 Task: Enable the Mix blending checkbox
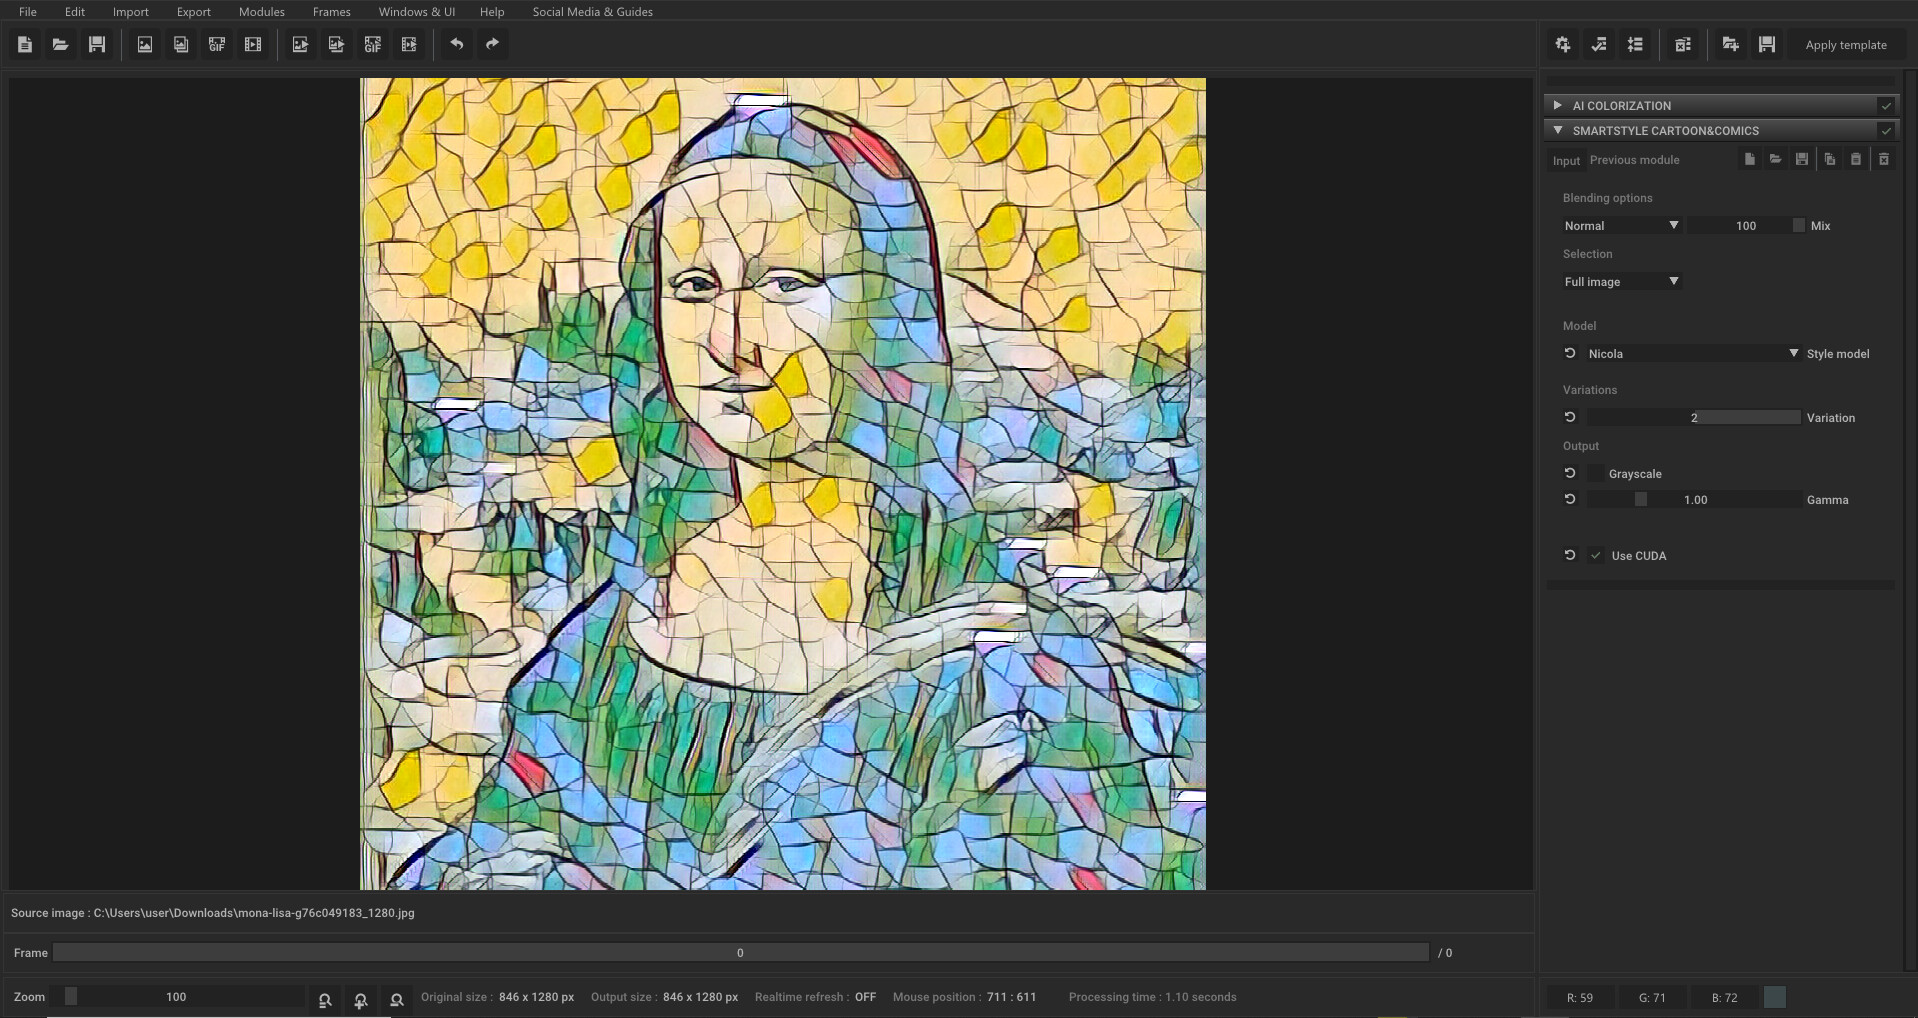pos(1797,225)
